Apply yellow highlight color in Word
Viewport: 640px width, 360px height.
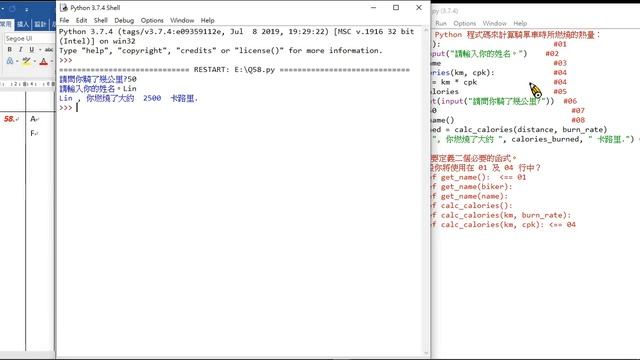(x=27, y=62)
